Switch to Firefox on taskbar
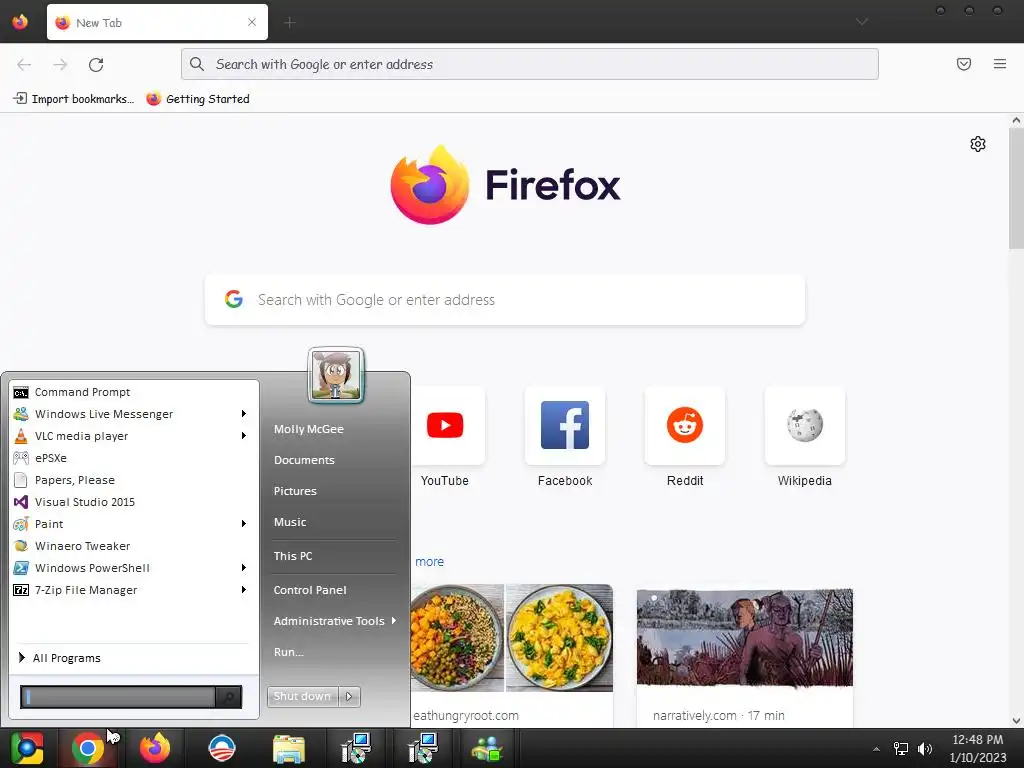 [x=155, y=748]
